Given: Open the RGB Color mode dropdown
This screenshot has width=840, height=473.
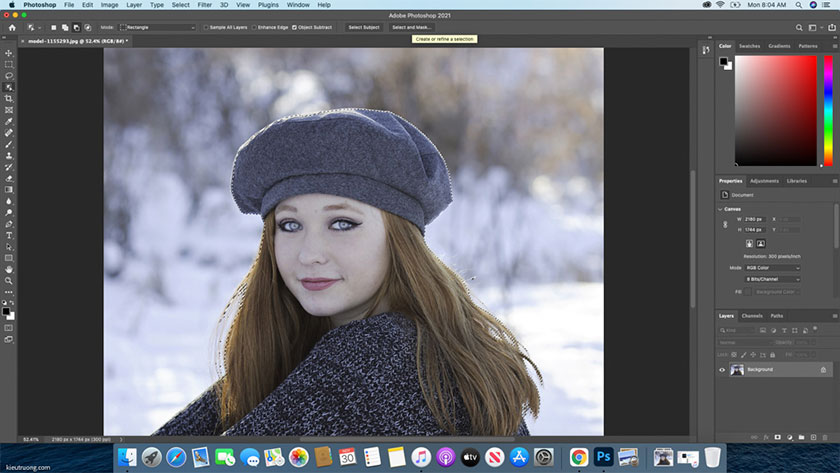Looking at the screenshot, I should [772, 268].
